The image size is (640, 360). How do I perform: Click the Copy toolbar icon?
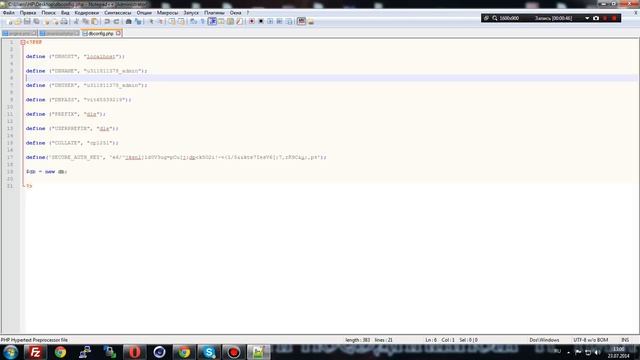[85, 21]
